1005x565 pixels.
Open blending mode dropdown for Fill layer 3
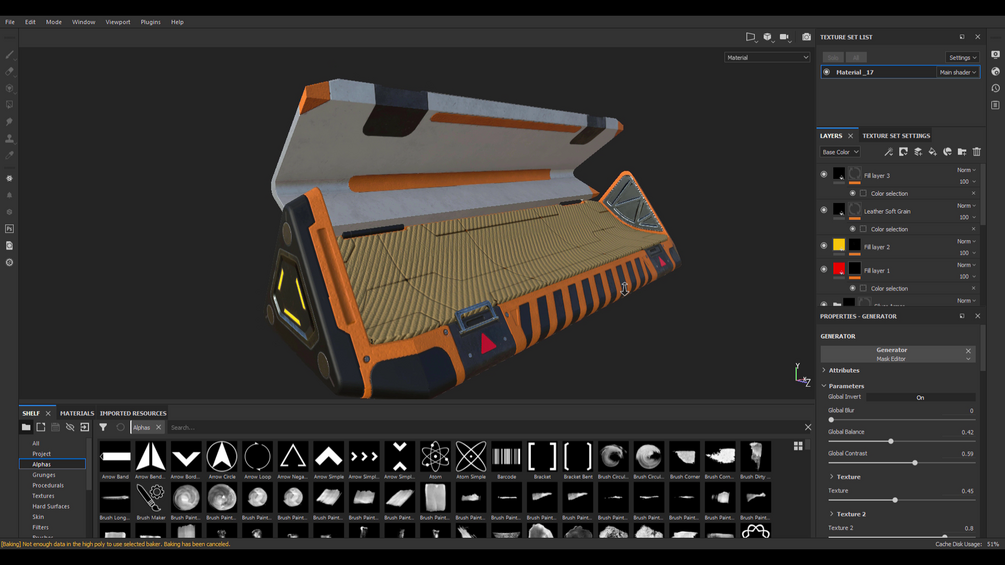point(966,170)
